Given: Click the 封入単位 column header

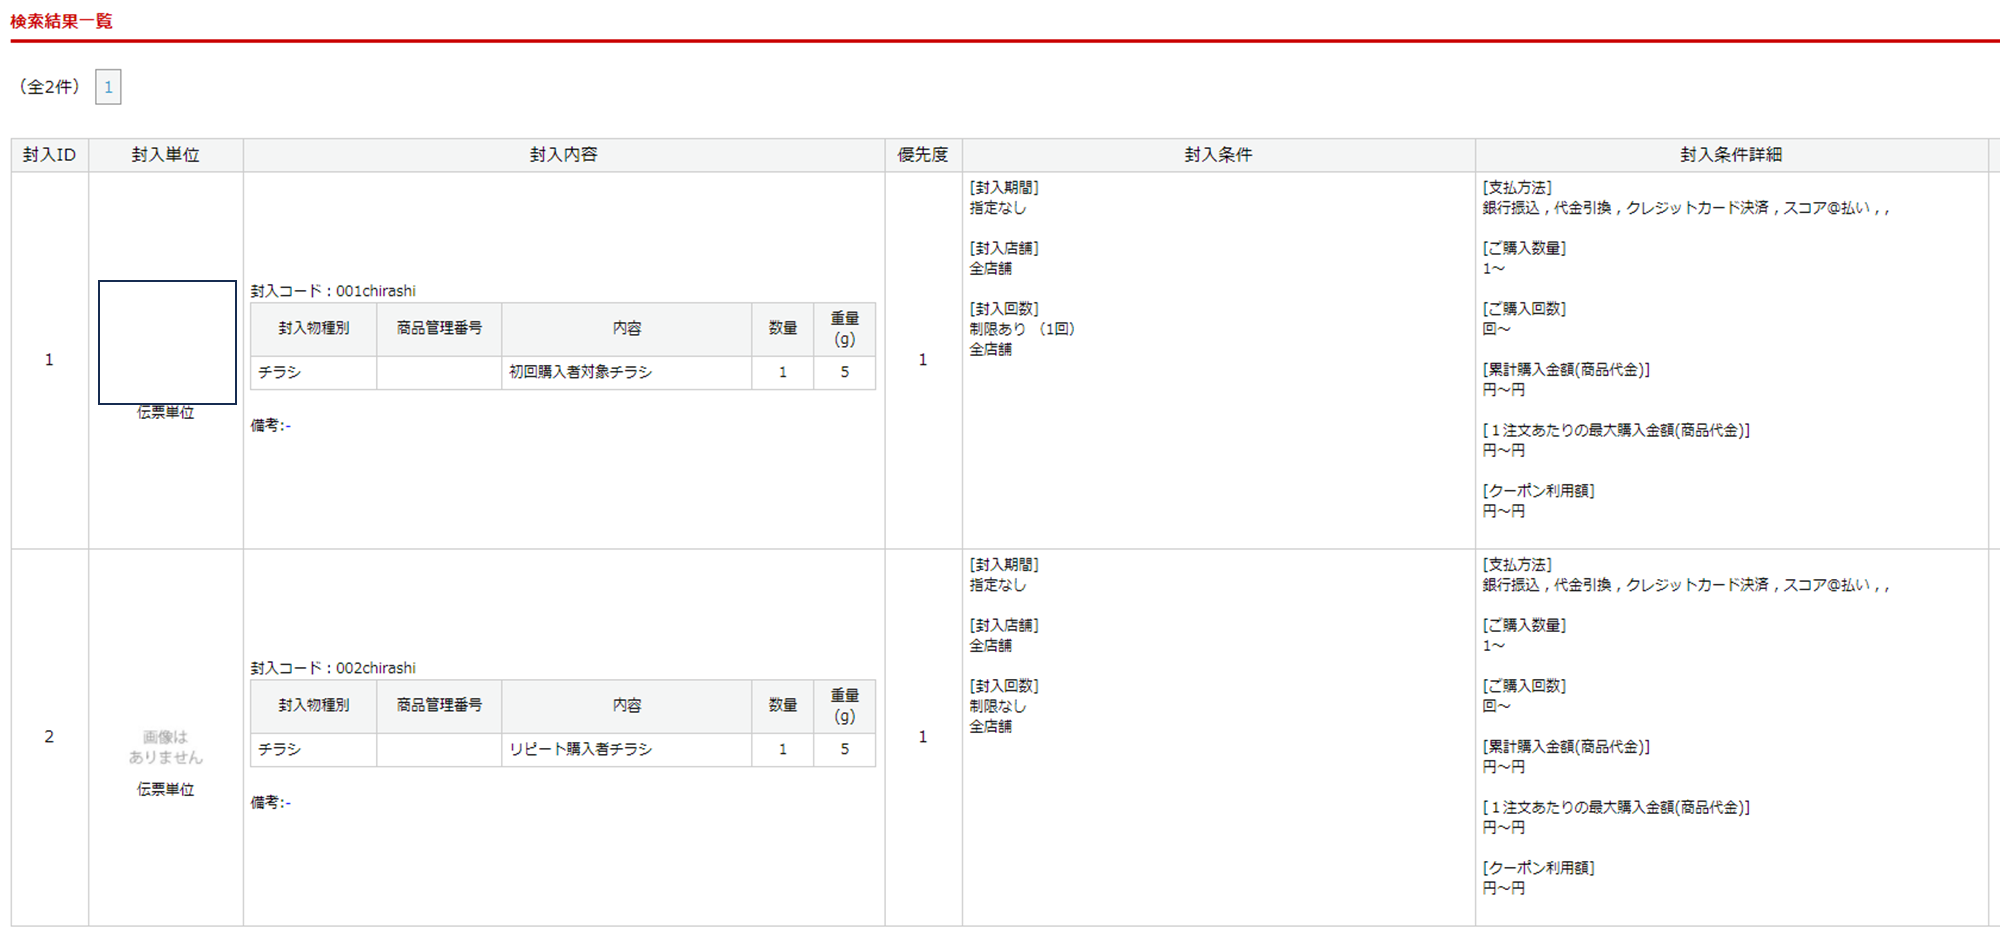Looking at the screenshot, I should coord(166,155).
